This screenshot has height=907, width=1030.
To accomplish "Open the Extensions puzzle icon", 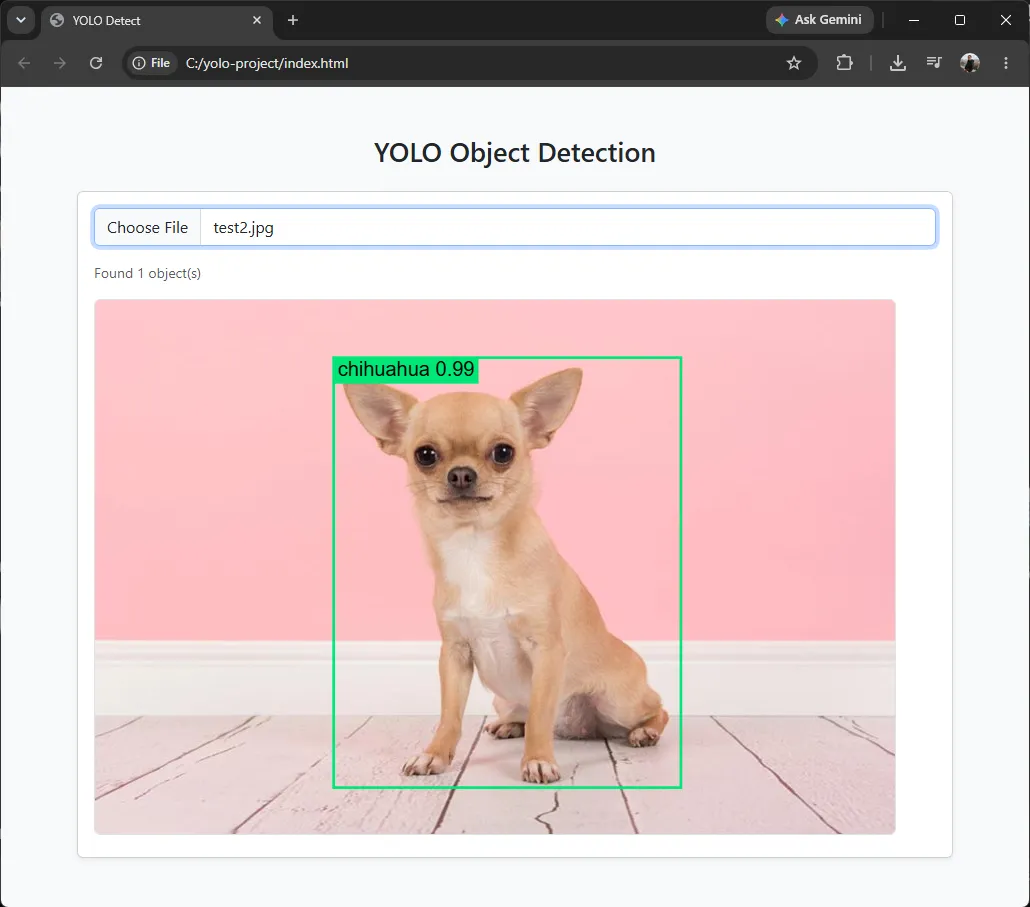I will tap(844, 63).
